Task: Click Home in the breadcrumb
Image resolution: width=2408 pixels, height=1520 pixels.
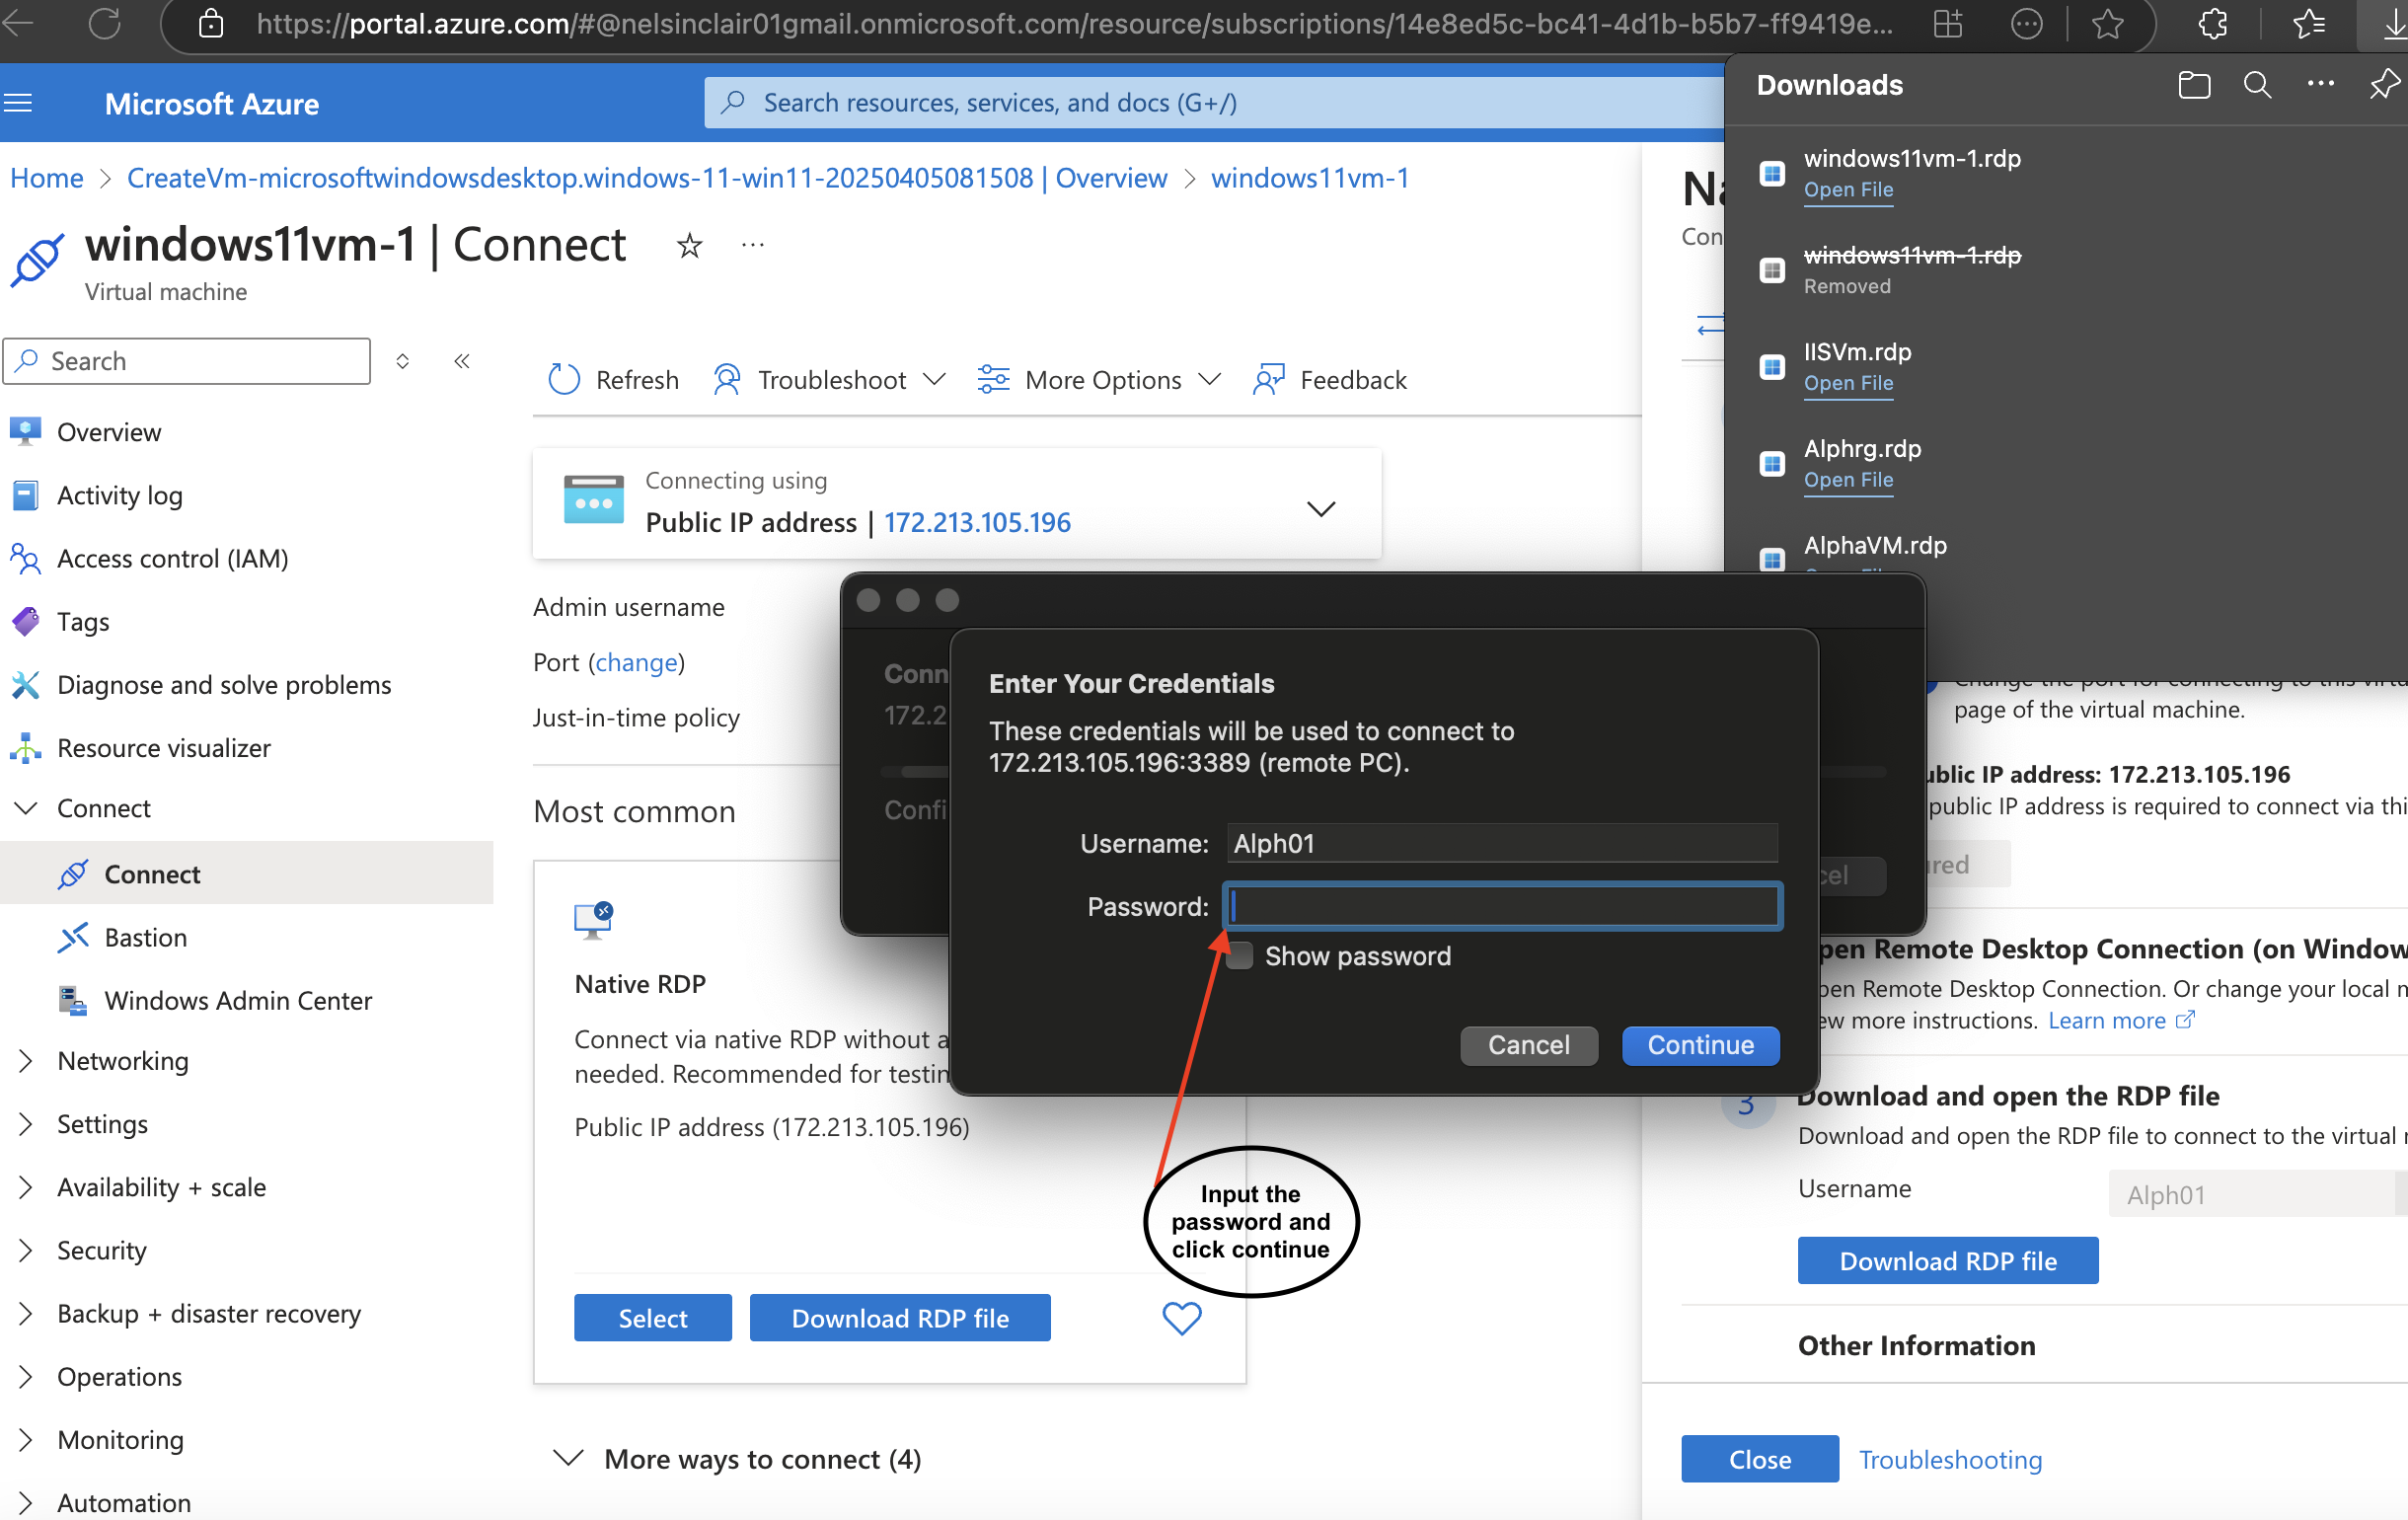Action: [x=46, y=178]
